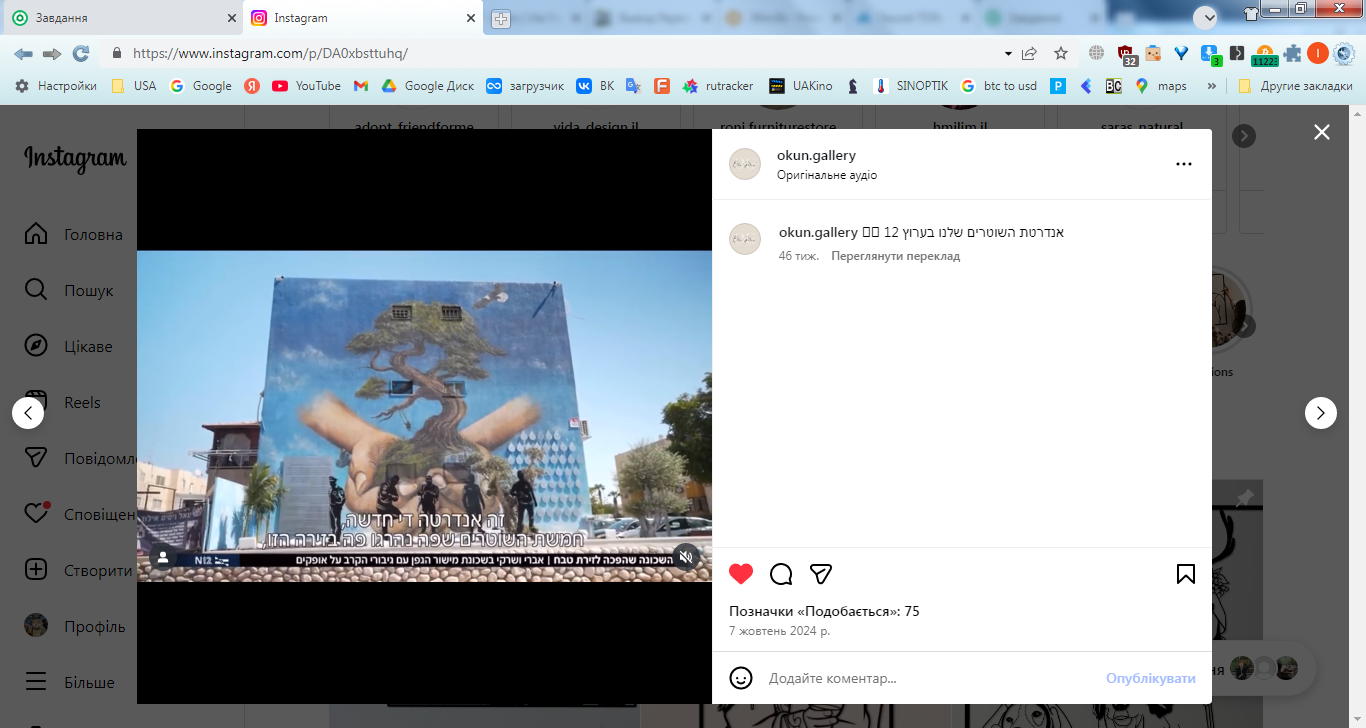Screen dimensions: 1366x728
Task: Open Цікаве explore in sidebar
Action: [68, 347]
